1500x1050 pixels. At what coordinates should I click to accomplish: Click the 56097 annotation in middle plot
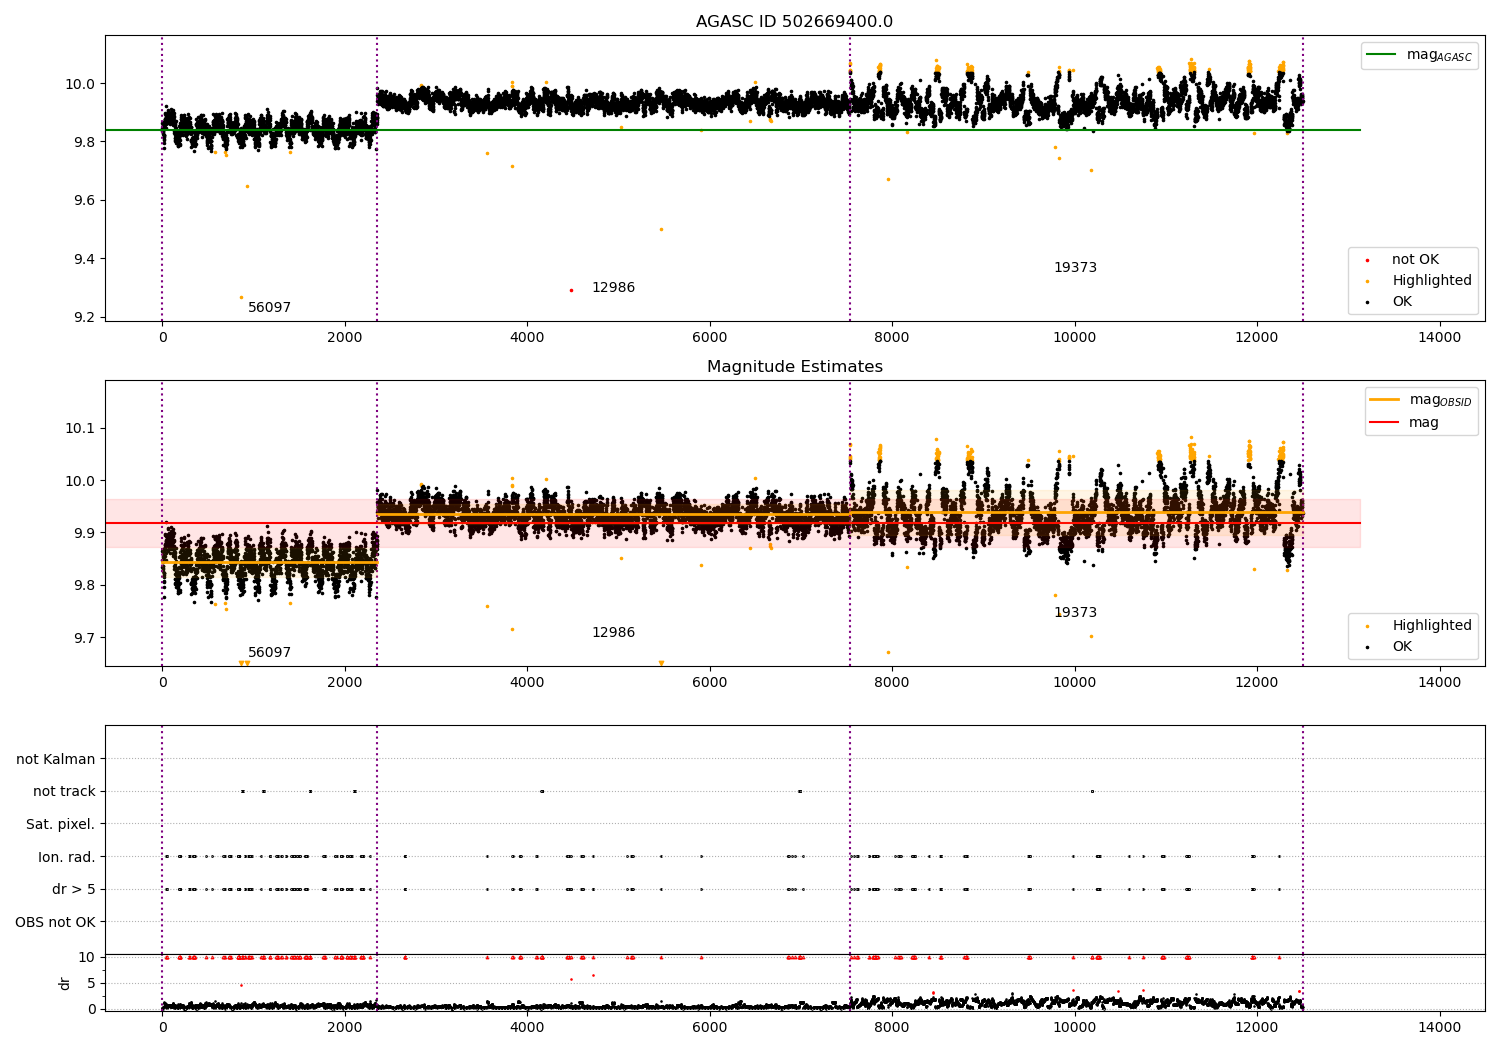tap(269, 653)
